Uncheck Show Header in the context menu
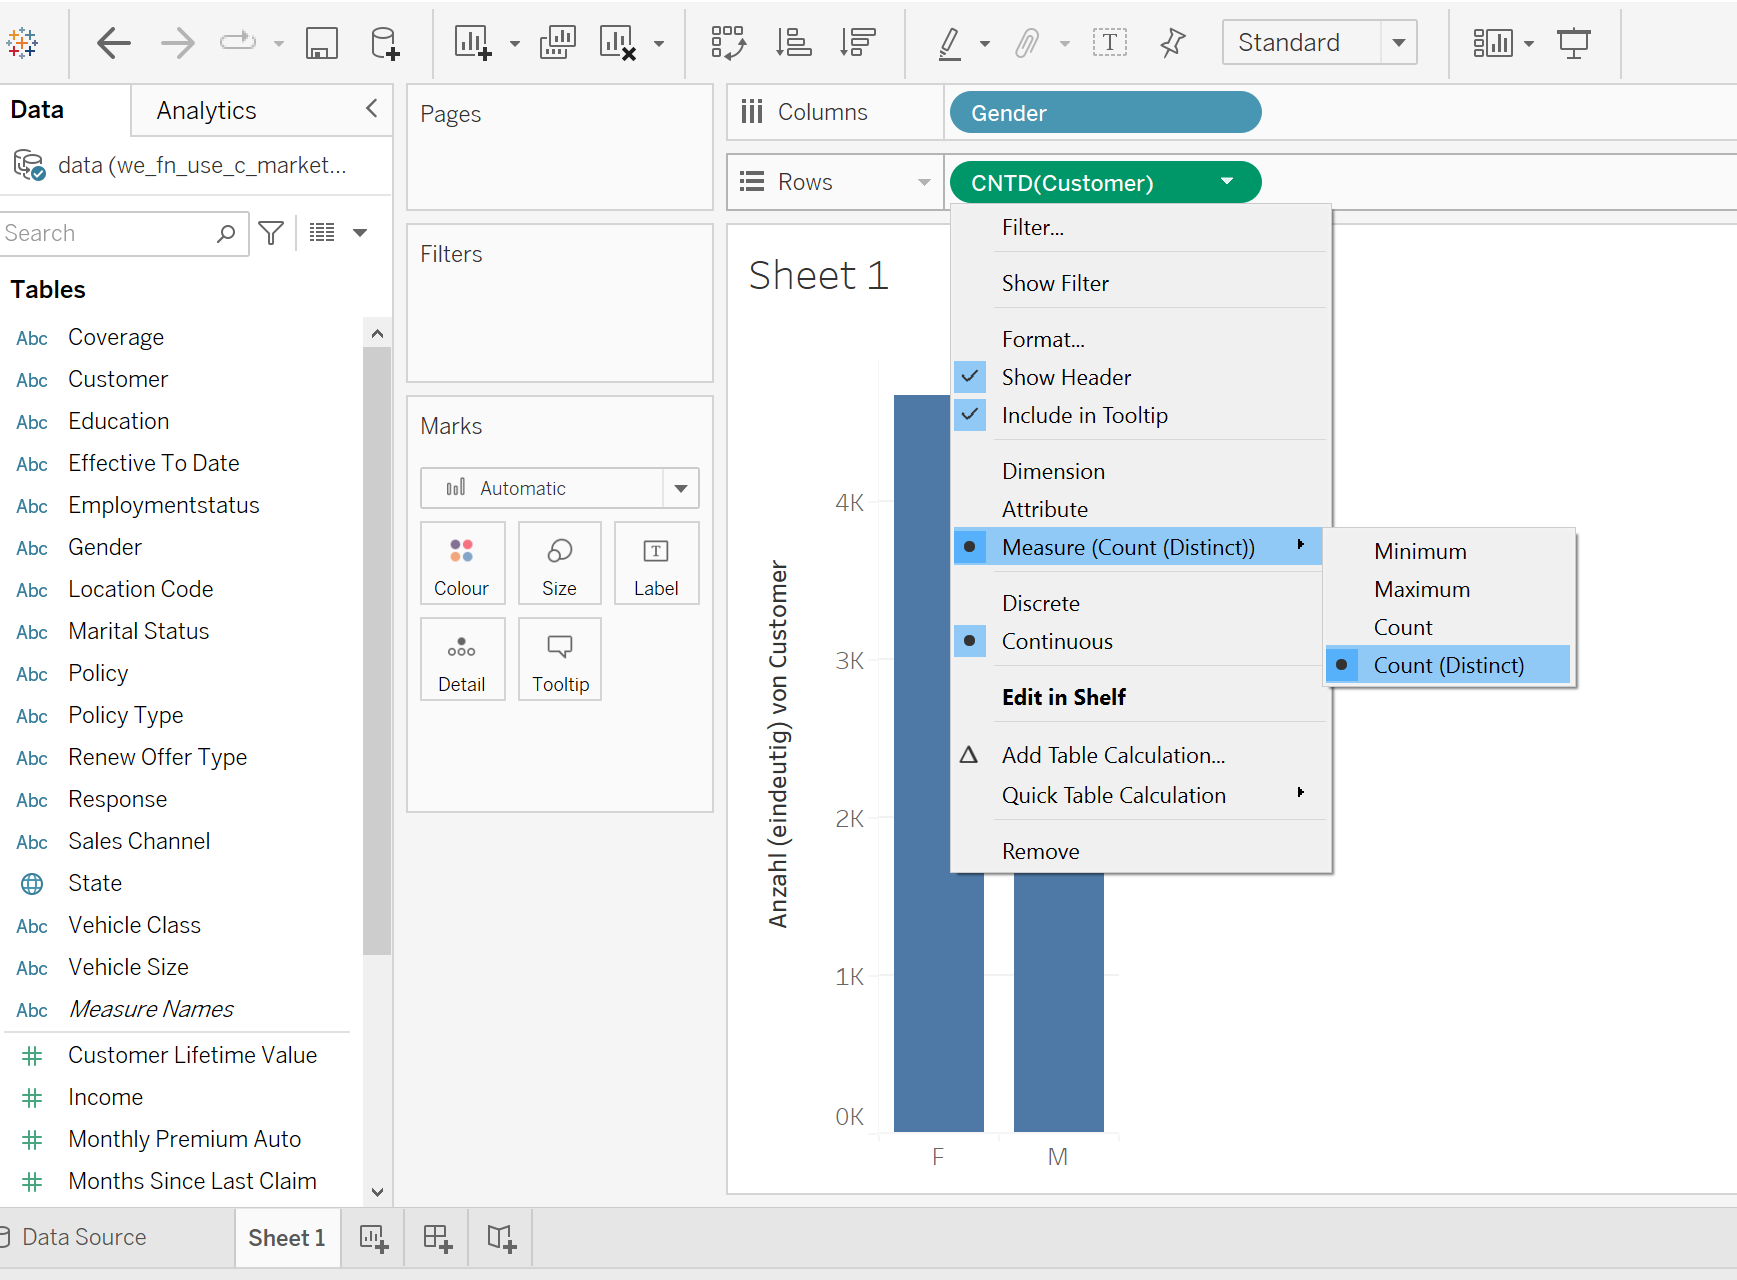The width and height of the screenshot is (1737, 1280). pyautogui.click(x=1066, y=377)
